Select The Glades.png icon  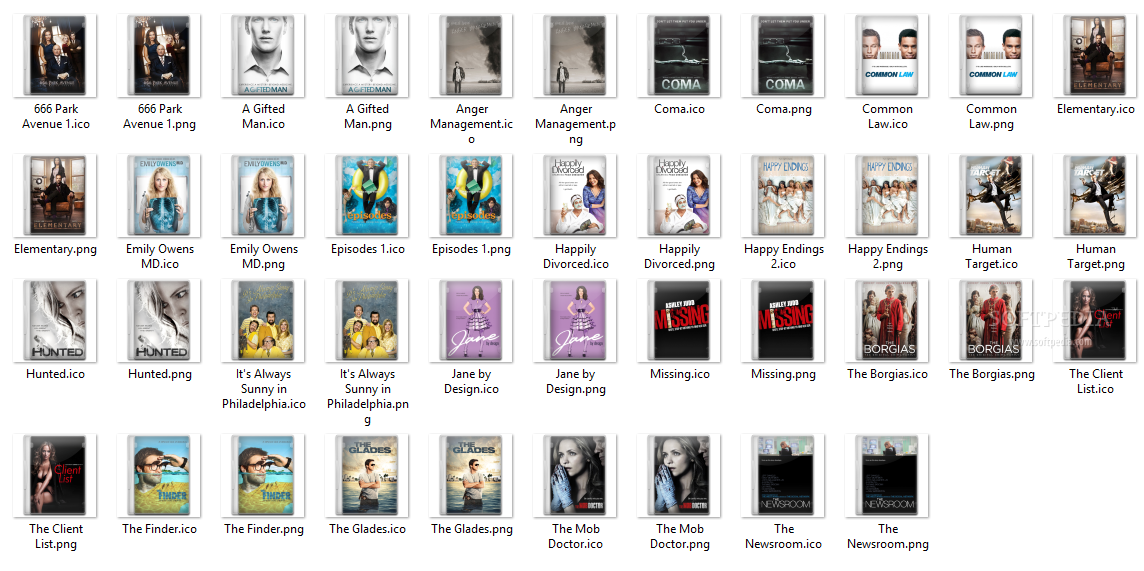(x=471, y=475)
